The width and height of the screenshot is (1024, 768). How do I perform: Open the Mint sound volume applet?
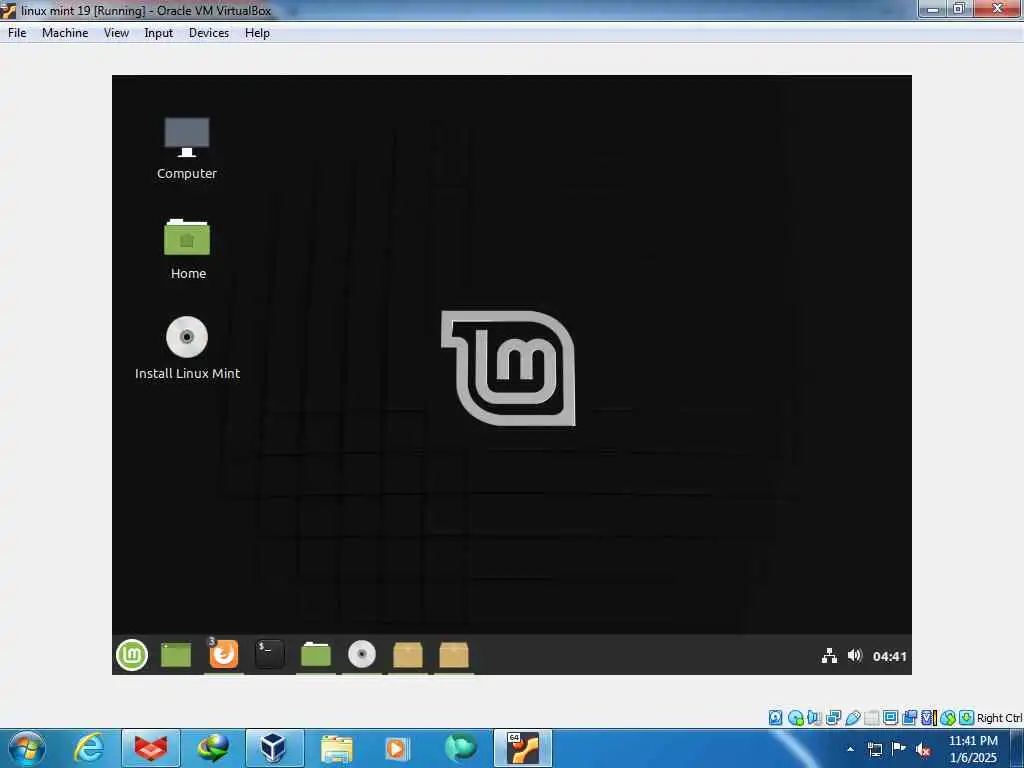(x=855, y=655)
